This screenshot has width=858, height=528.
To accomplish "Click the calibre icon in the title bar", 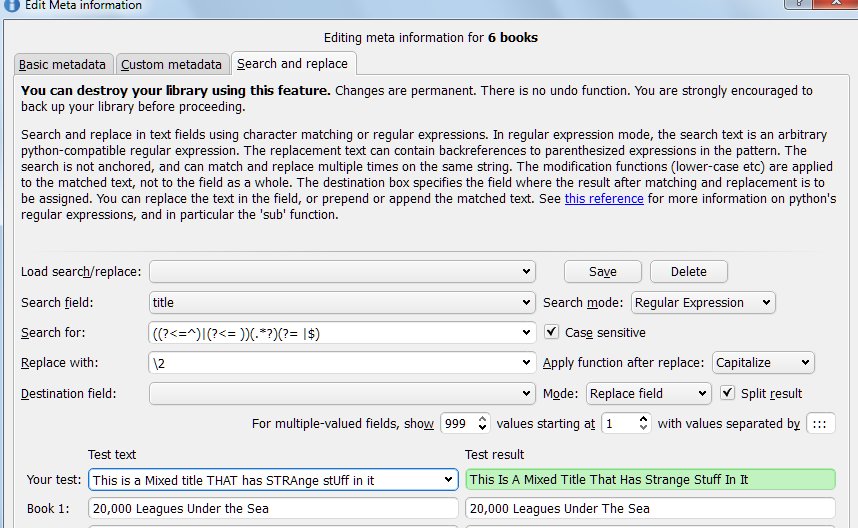I will click(x=9, y=5).
